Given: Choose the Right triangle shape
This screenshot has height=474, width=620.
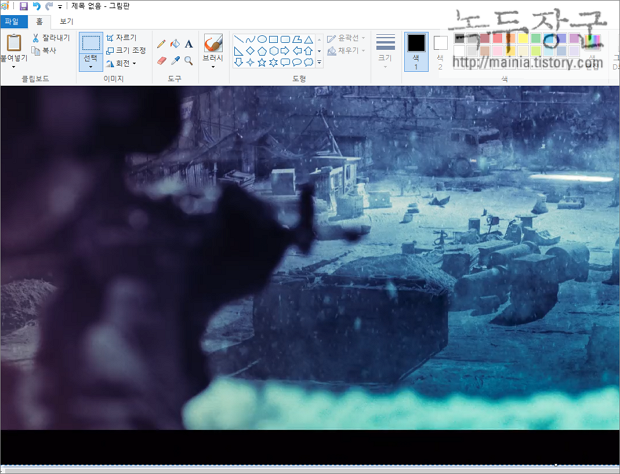Looking at the screenshot, I should pos(238,51).
